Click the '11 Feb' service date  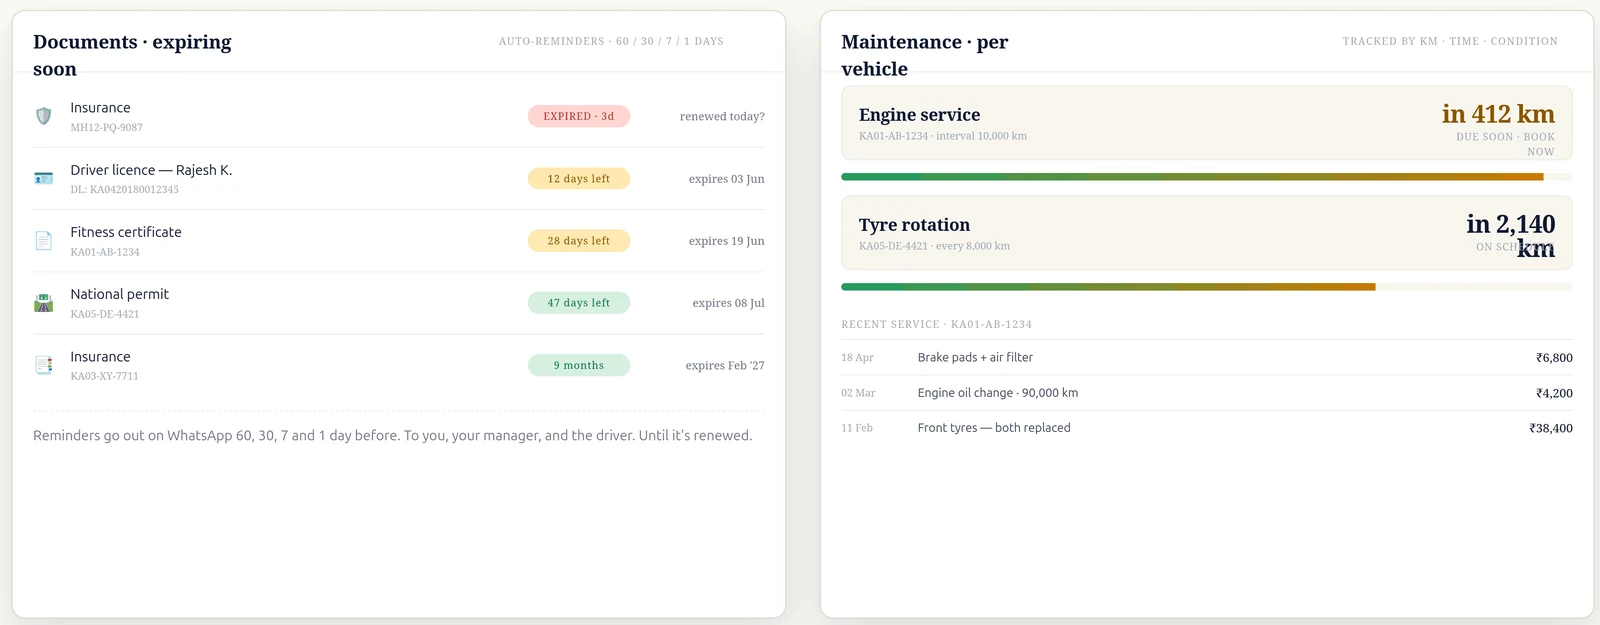pyautogui.click(x=857, y=428)
